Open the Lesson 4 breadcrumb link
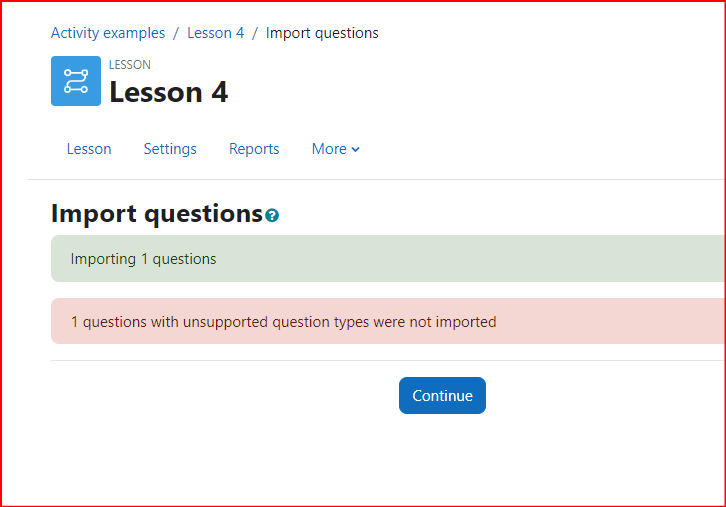 point(215,33)
